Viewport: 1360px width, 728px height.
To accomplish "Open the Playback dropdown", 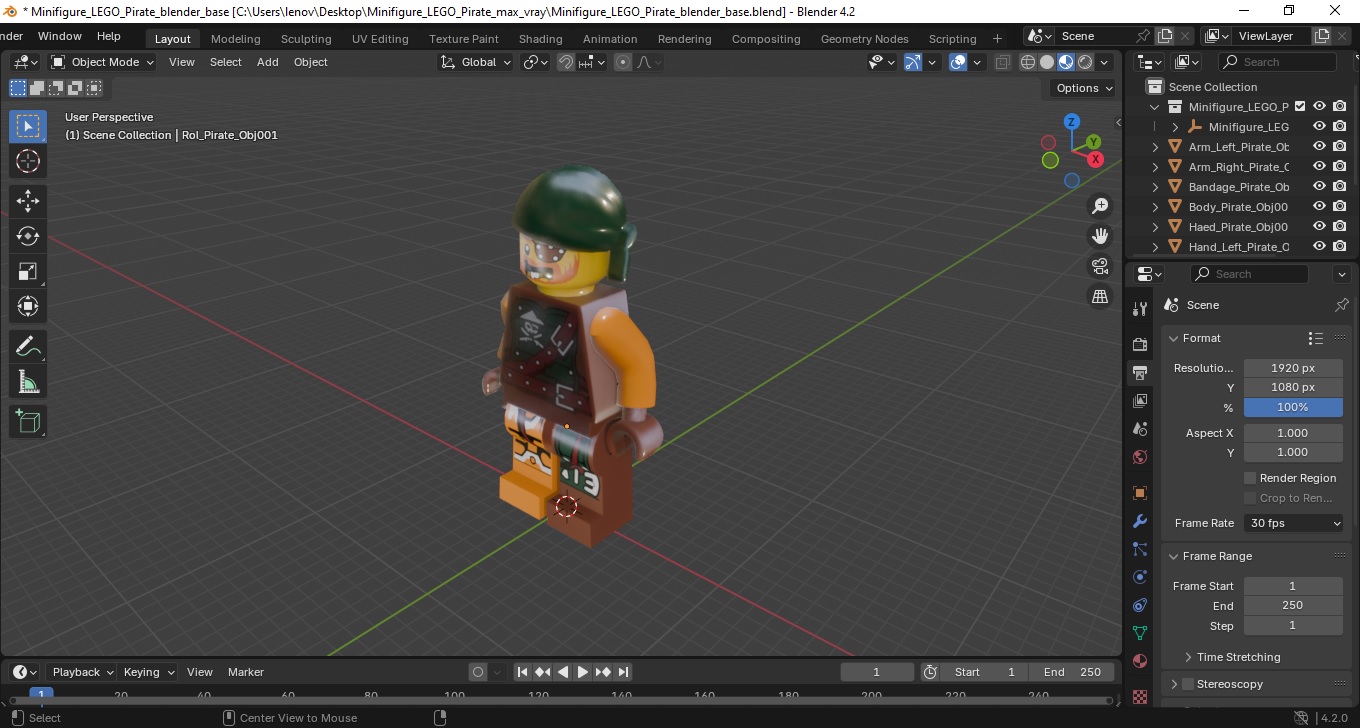I will (81, 672).
